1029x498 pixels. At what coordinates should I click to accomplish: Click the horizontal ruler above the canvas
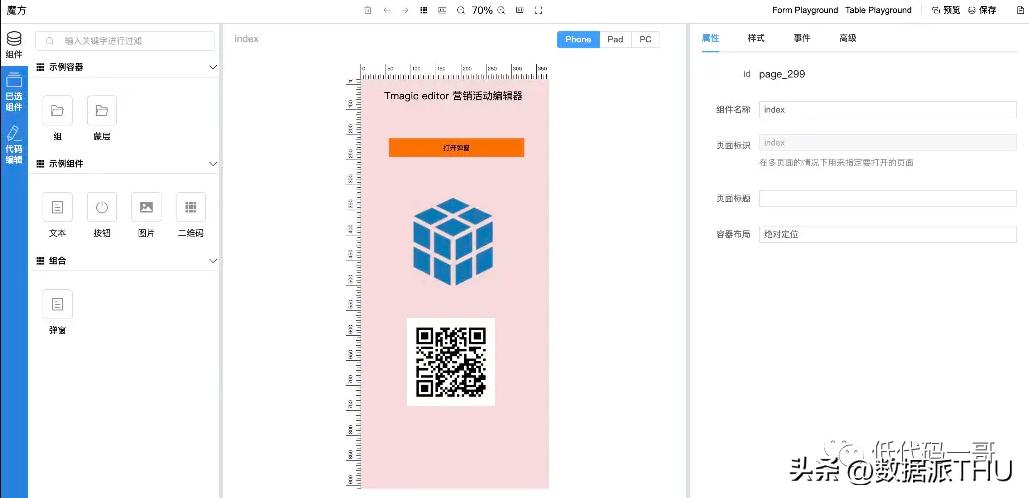[x=454, y=72]
